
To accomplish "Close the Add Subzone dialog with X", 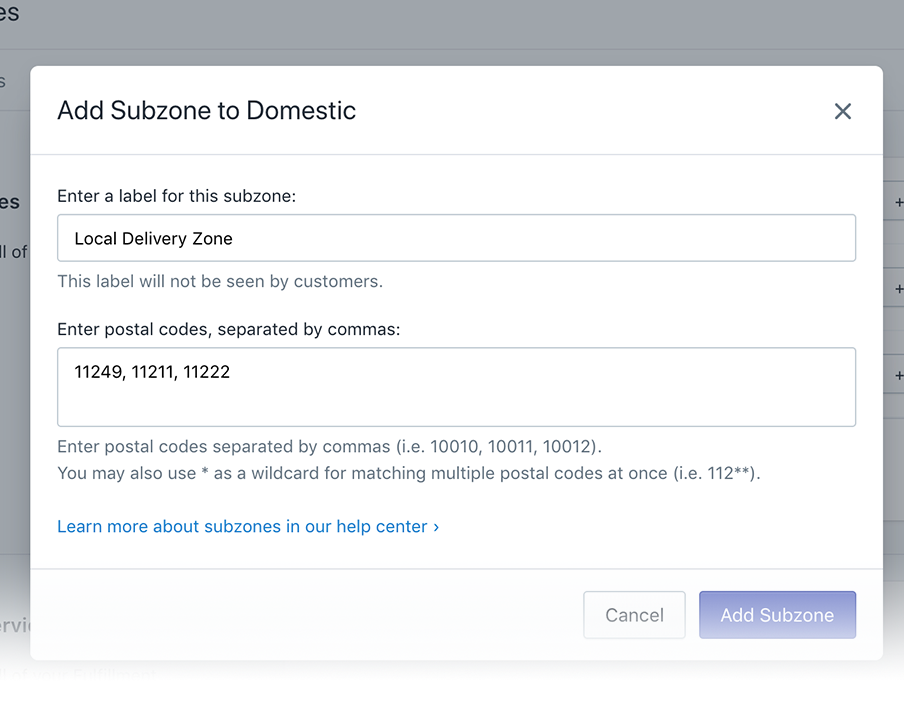I will pyautogui.click(x=843, y=111).
